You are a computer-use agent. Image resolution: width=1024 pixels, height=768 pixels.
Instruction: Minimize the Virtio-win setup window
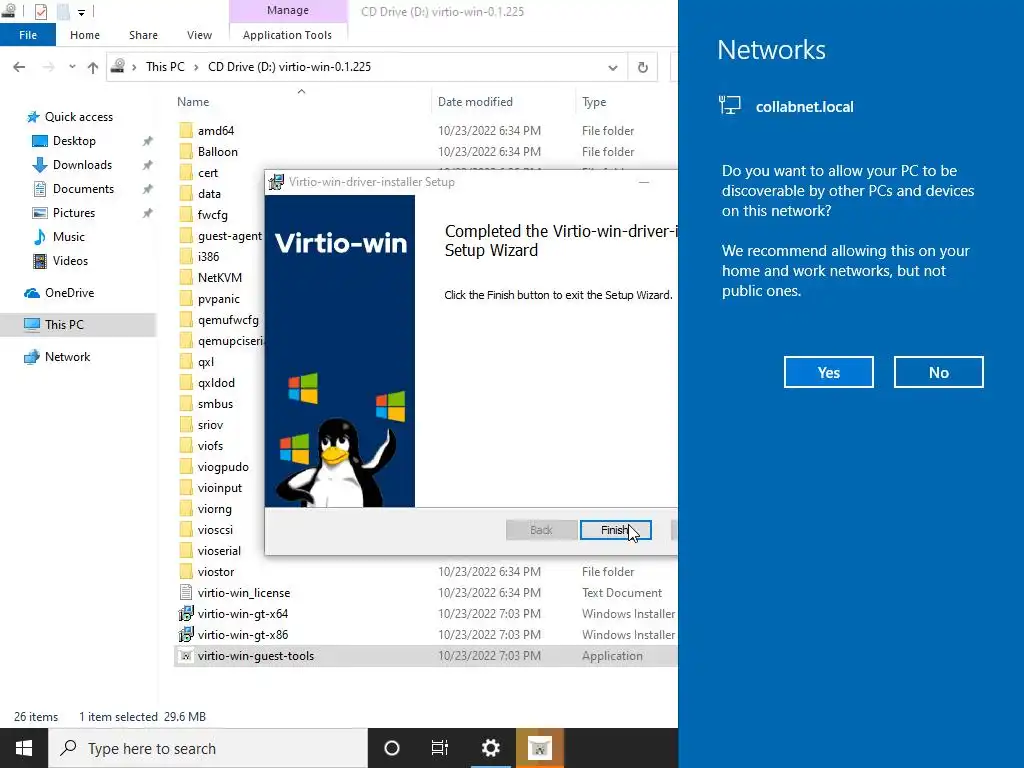[x=644, y=182]
